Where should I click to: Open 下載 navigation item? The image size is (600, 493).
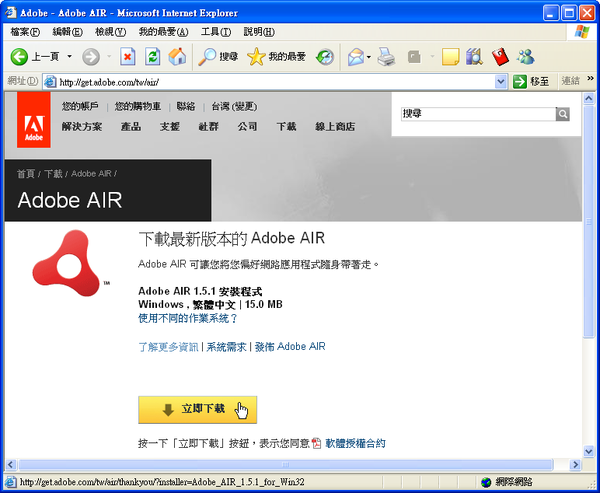pos(286,127)
